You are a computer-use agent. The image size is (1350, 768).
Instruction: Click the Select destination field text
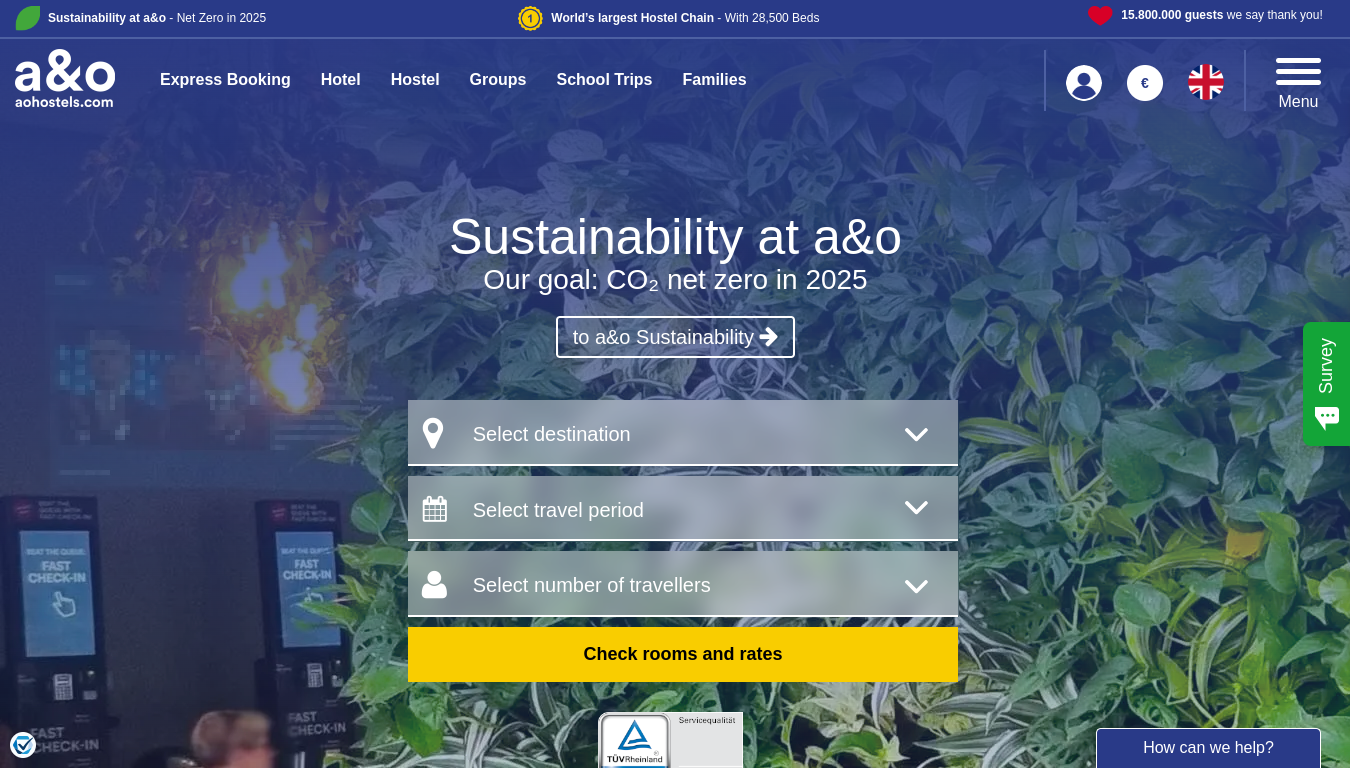pos(551,434)
